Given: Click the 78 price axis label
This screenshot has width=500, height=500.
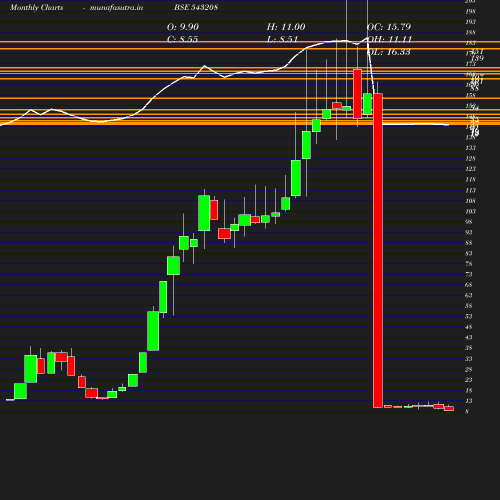Looking at the screenshot, I should tap(469, 264).
